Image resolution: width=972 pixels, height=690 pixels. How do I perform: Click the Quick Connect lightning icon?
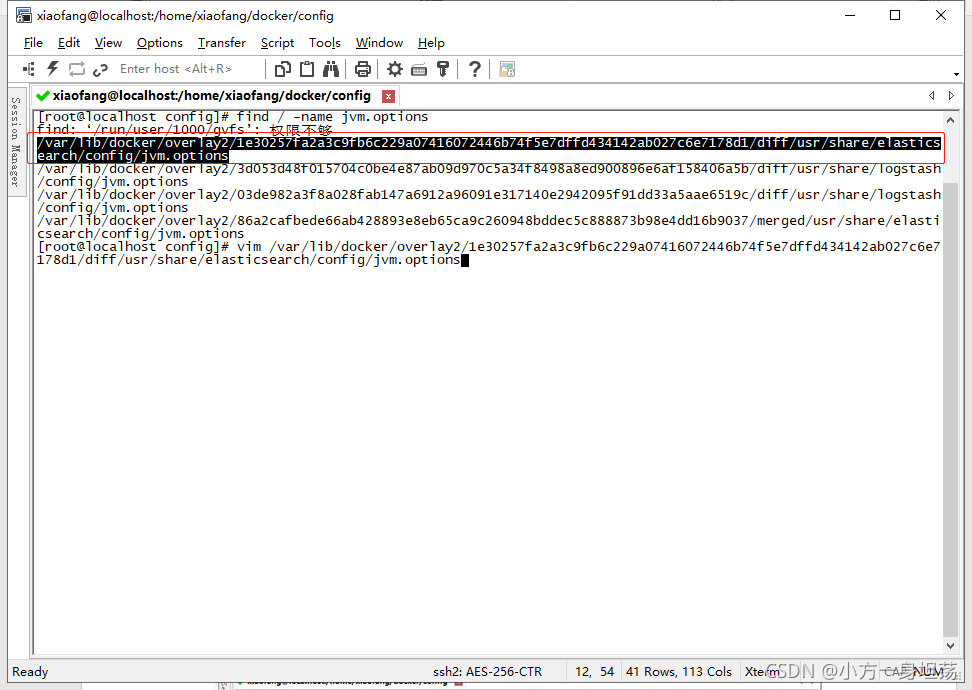tap(53, 69)
